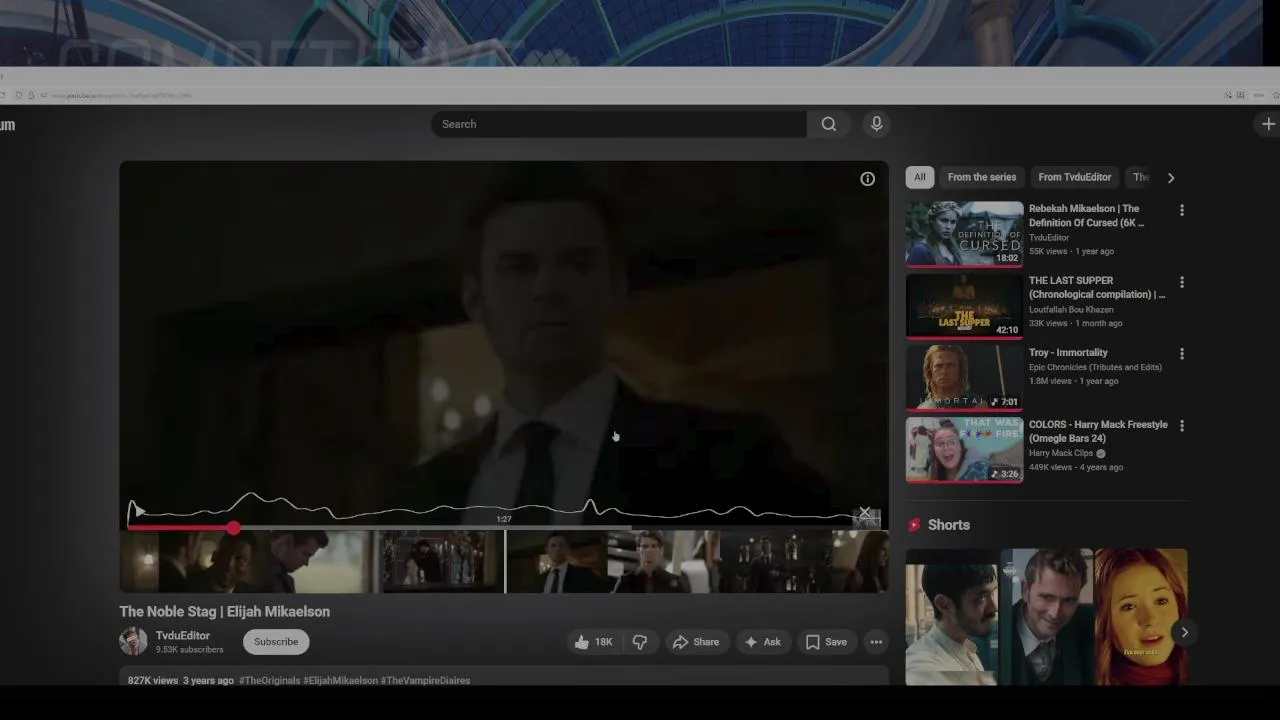This screenshot has height=720, width=1280.
Task: Open Loutfallah Bou Khazen channel
Action: [x=1071, y=310]
